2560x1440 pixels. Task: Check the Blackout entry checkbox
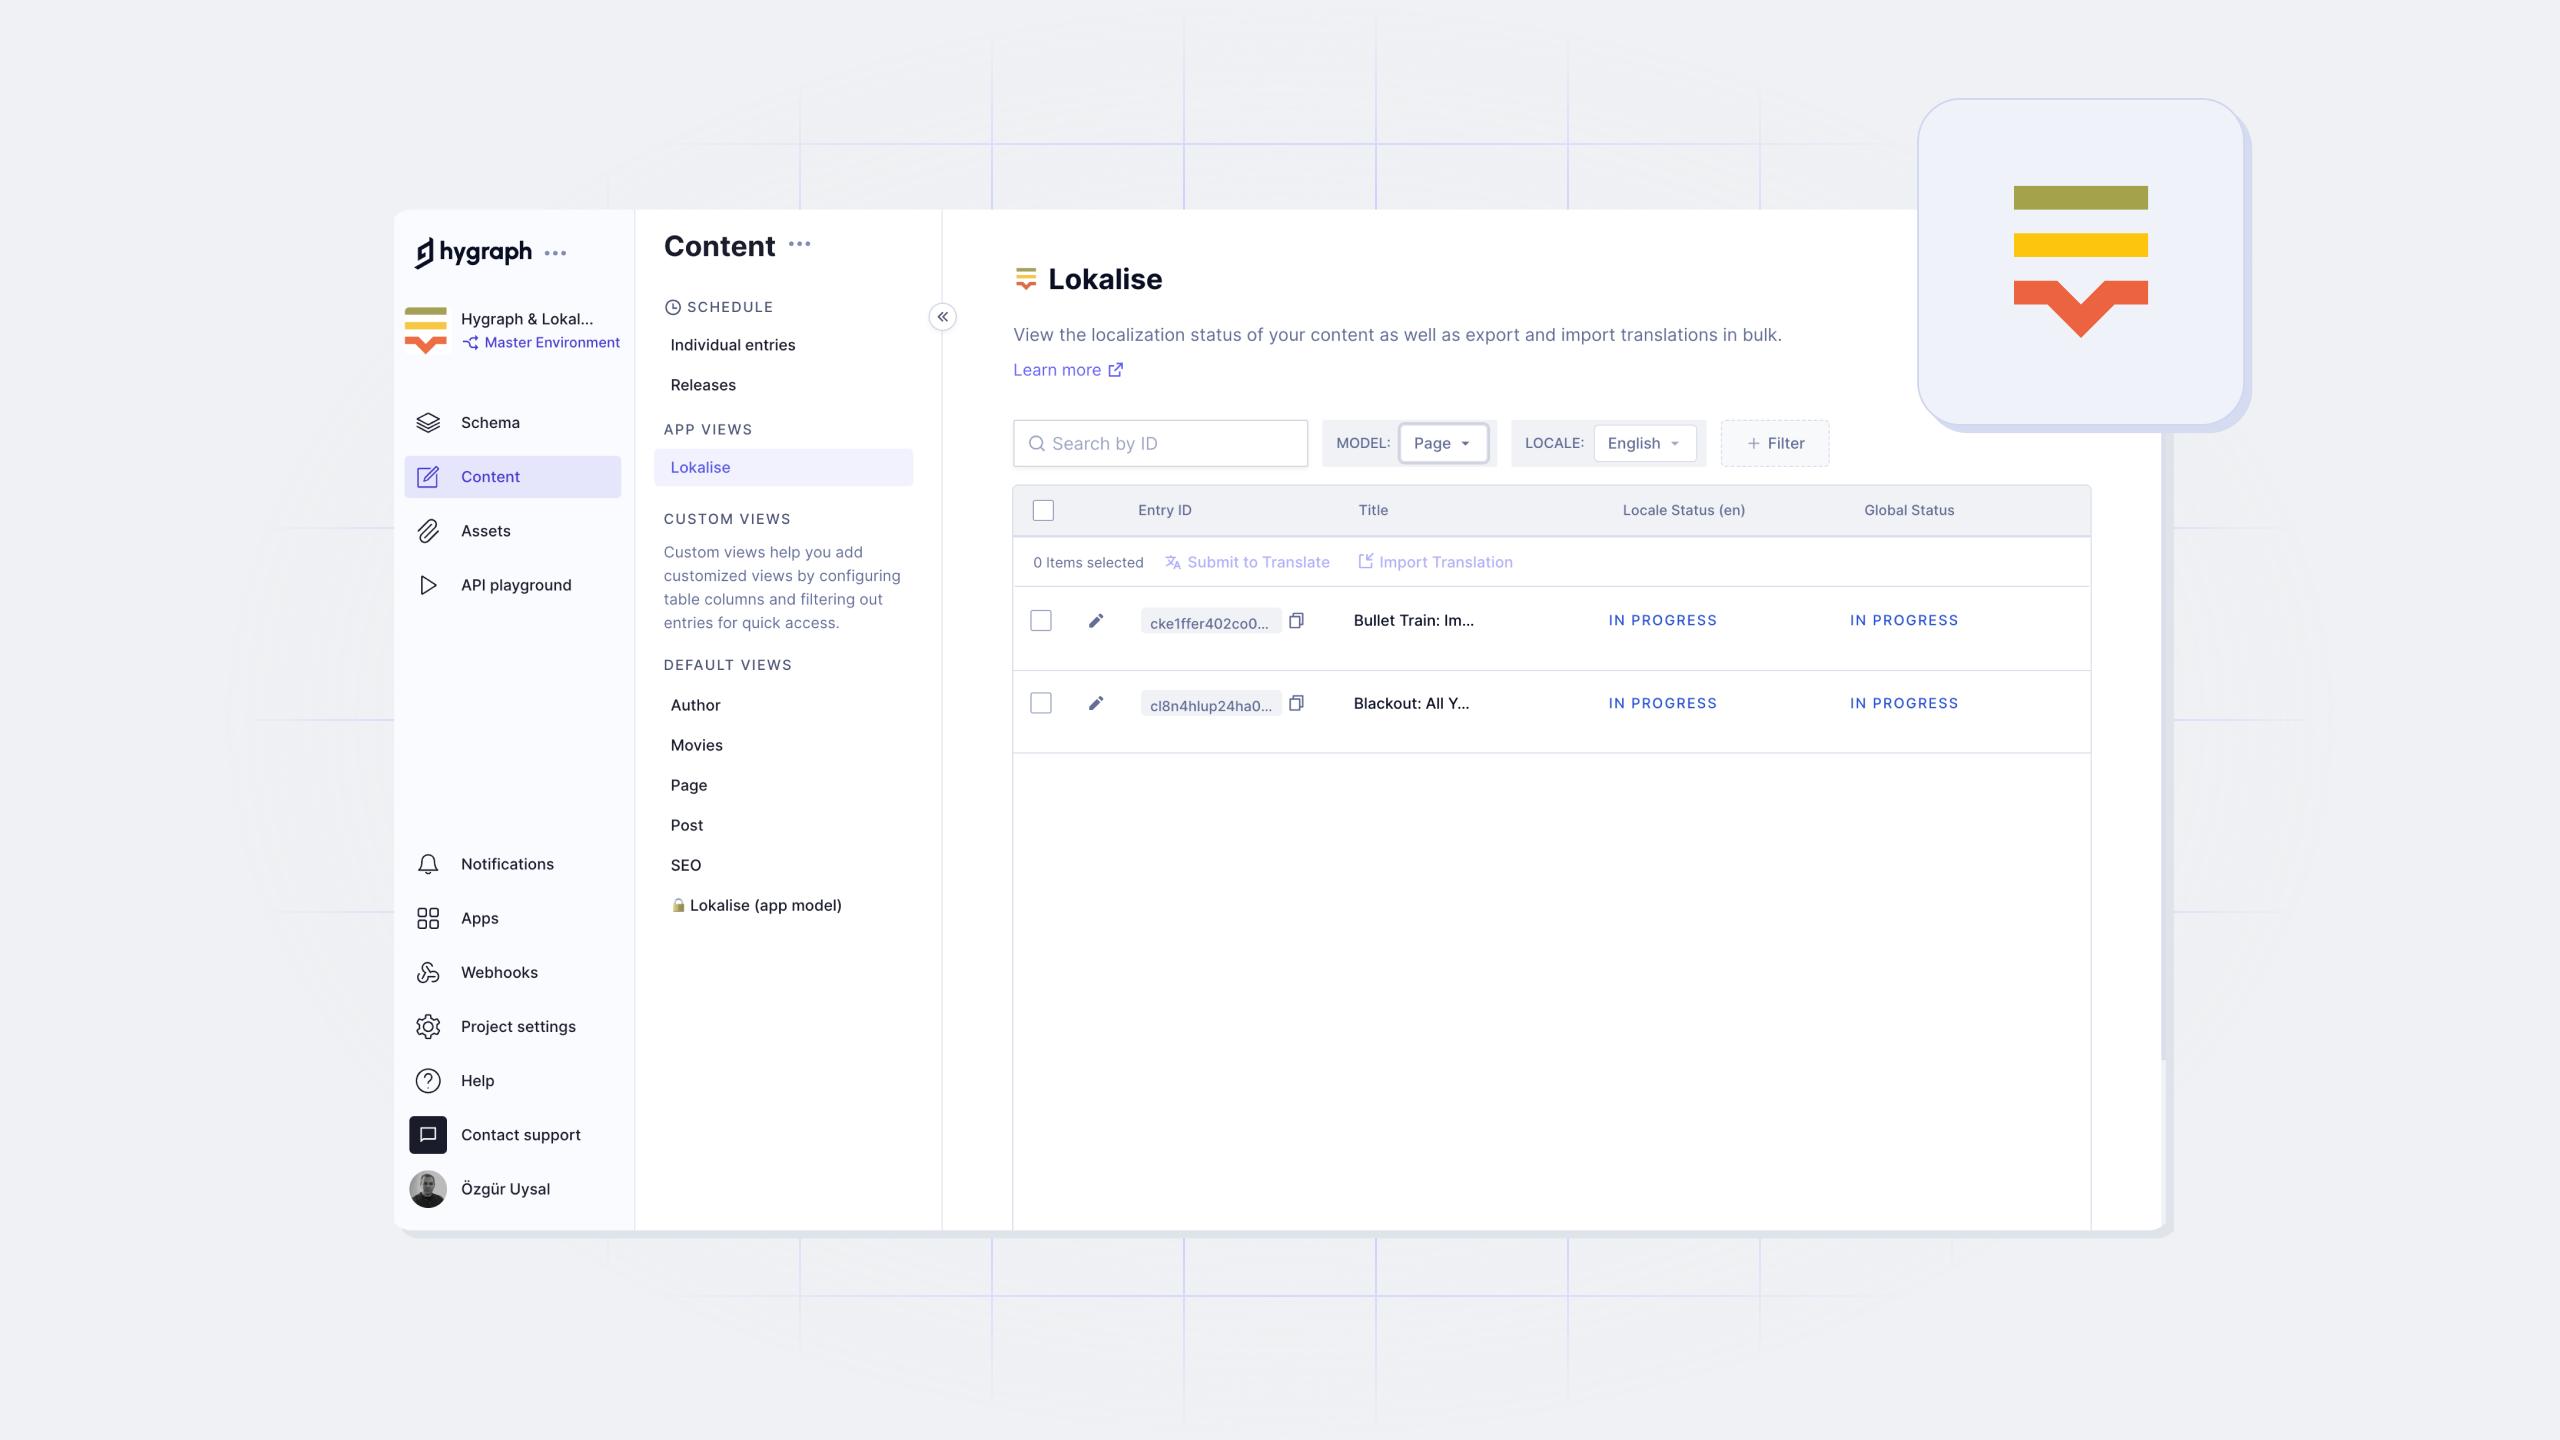point(1041,703)
